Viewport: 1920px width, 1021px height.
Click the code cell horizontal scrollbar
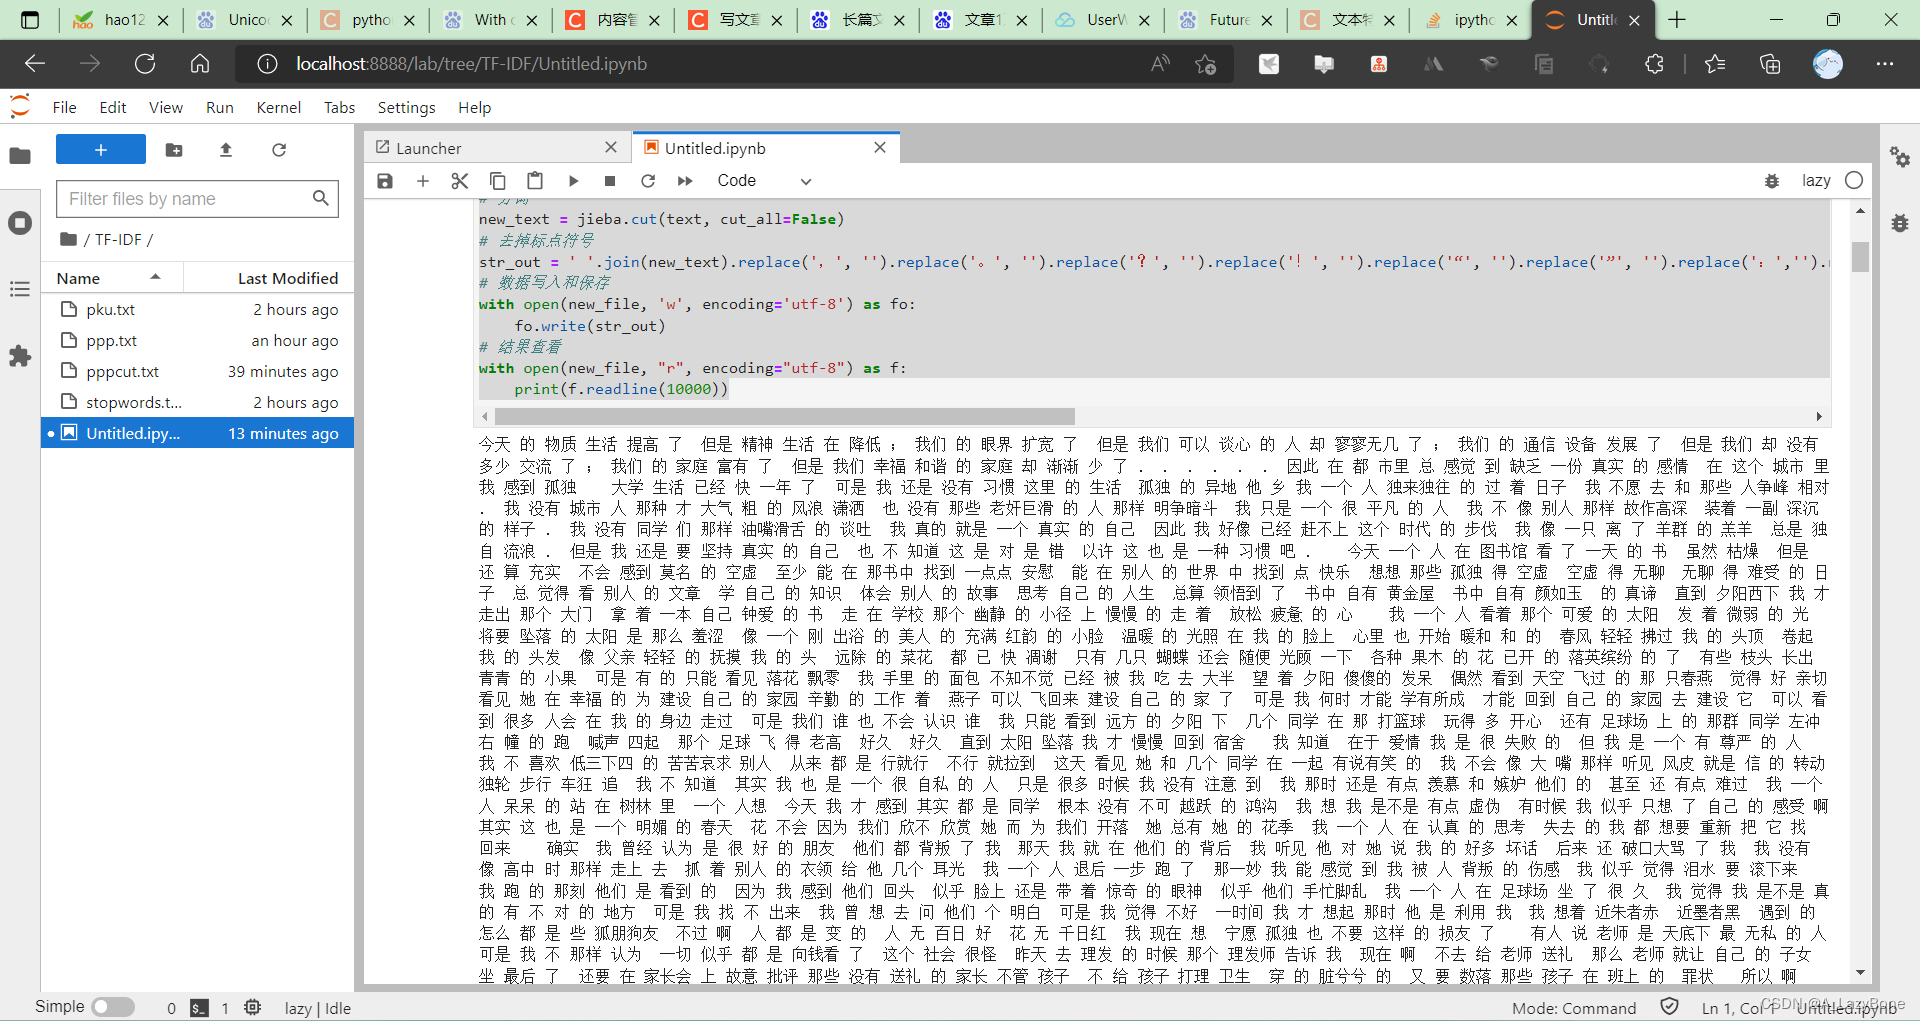pyautogui.click(x=785, y=416)
